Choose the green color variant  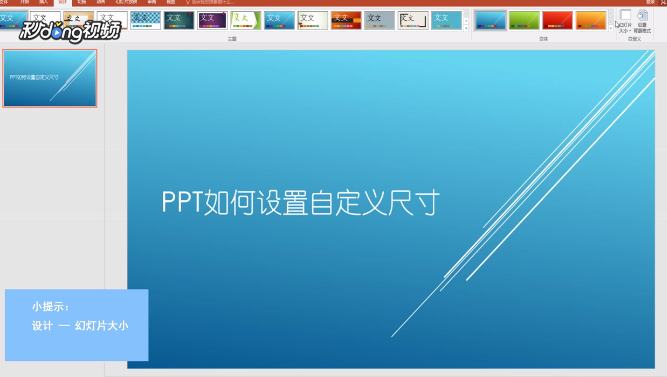click(524, 20)
